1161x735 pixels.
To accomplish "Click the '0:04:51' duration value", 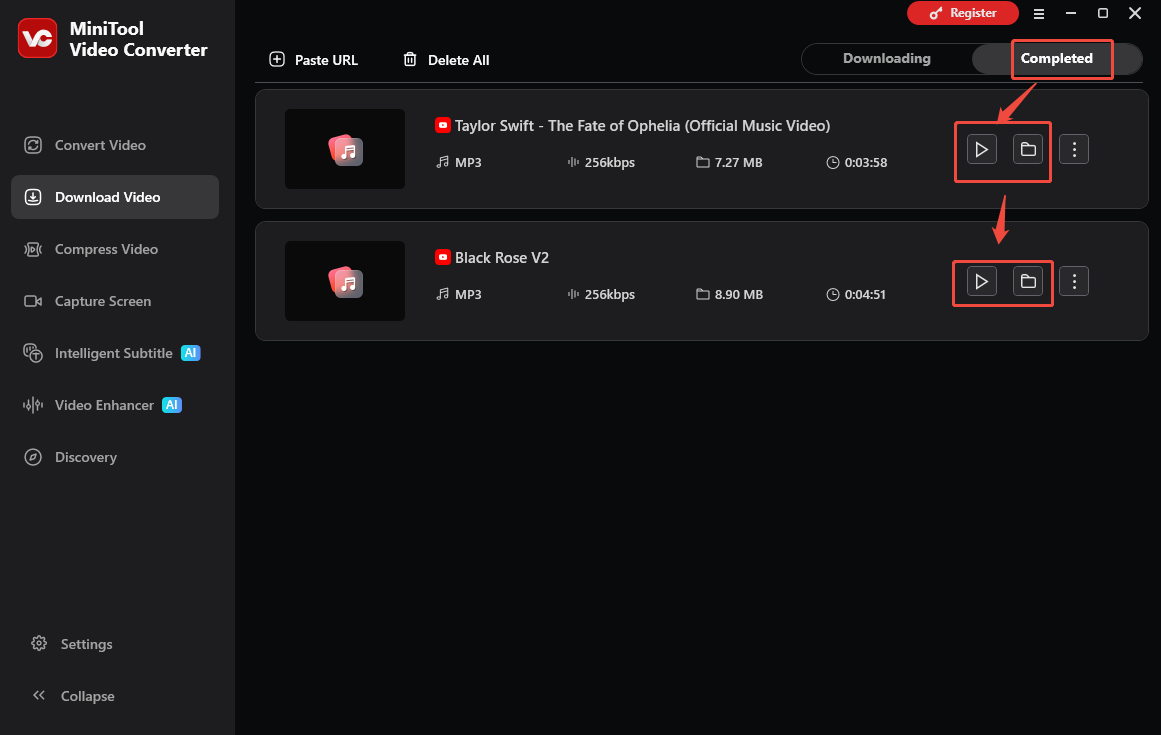I will 865,294.
